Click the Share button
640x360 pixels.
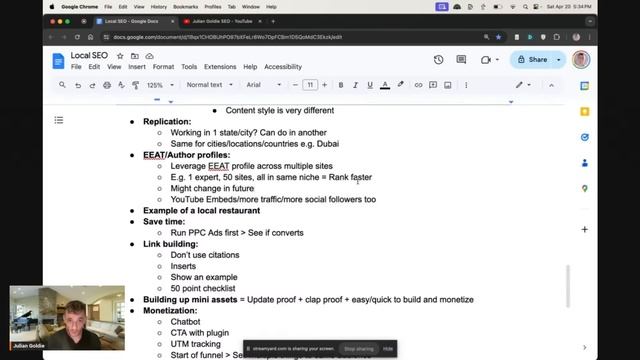pos(532,60)
